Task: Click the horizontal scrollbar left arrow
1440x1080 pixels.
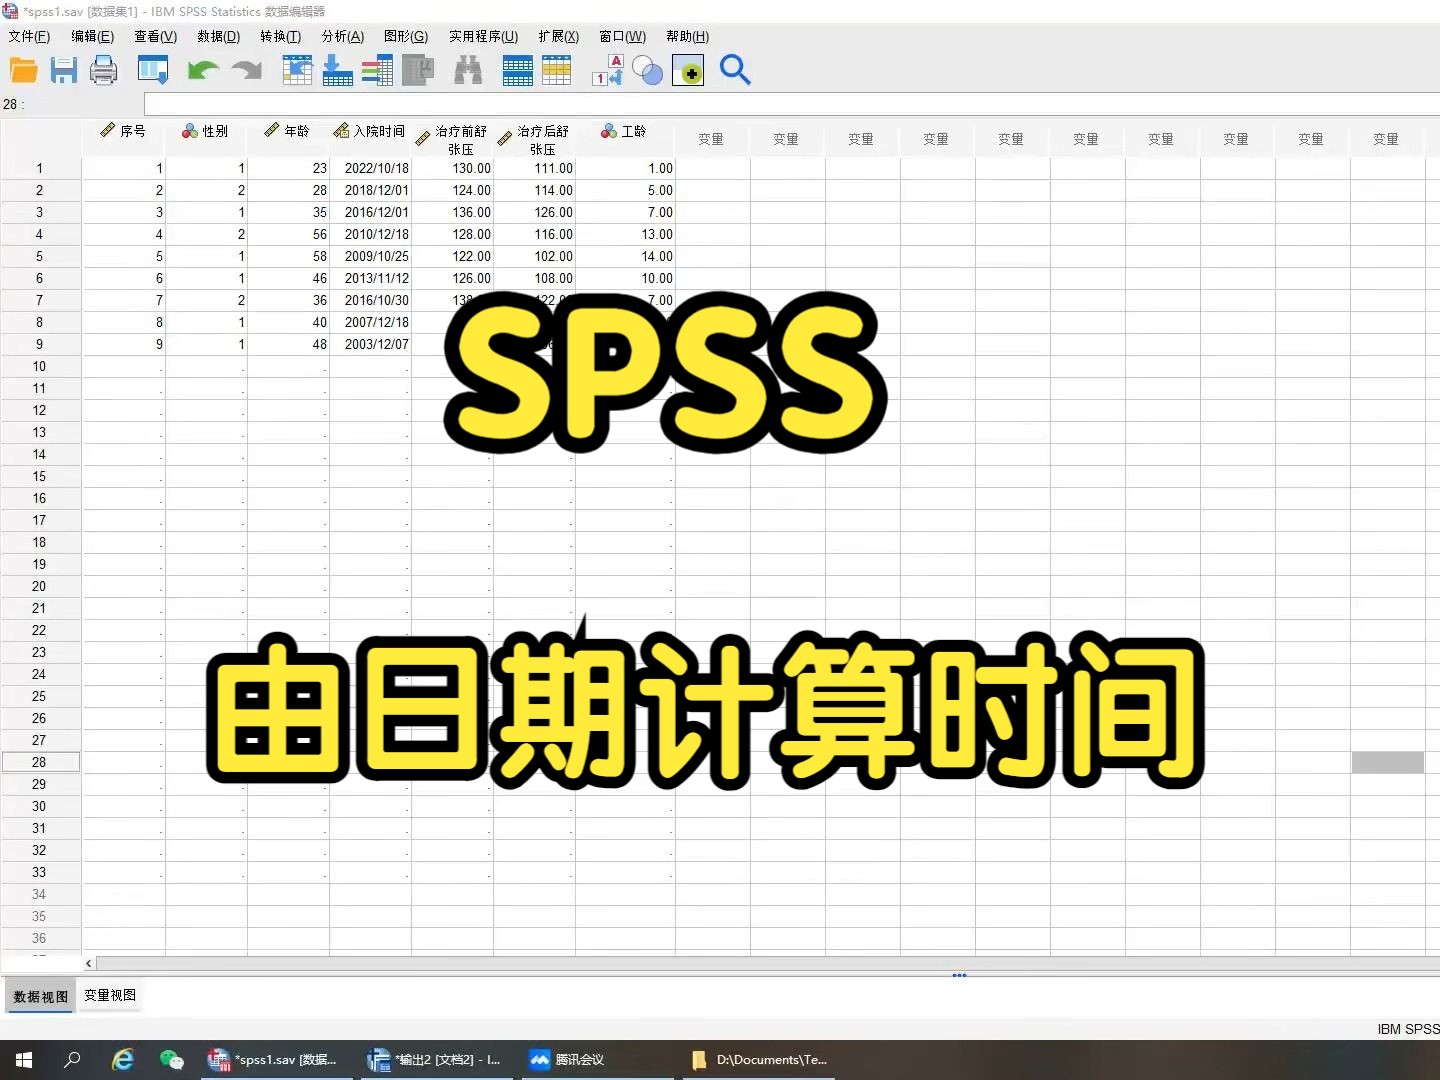Action: (89, 963)
